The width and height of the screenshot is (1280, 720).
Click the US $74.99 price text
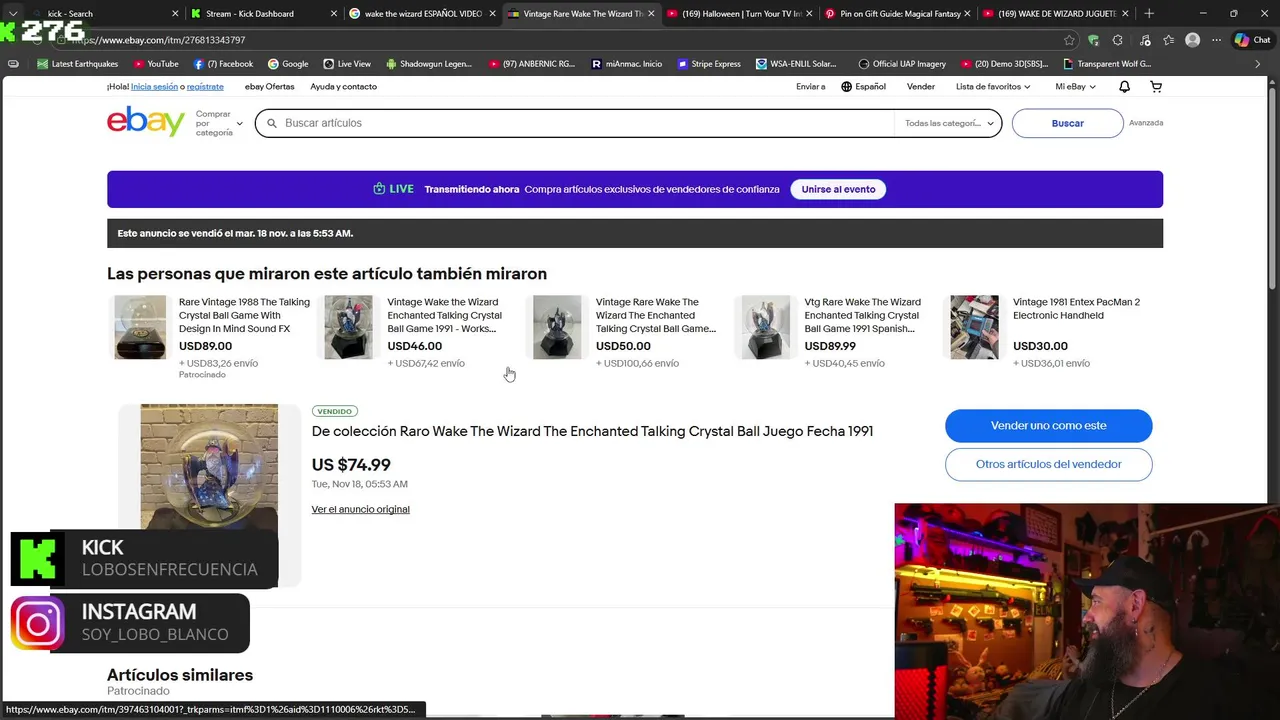pos(351,465)
